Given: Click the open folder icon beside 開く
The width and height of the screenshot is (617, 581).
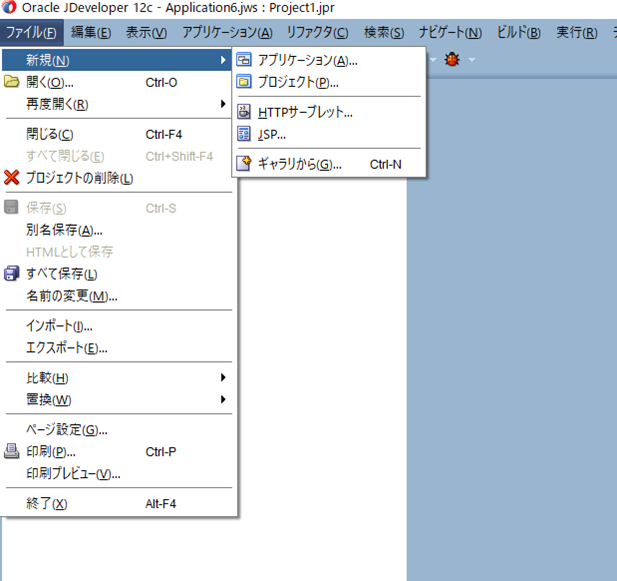Looking at the screenshot, I should (x=12, y=82).
